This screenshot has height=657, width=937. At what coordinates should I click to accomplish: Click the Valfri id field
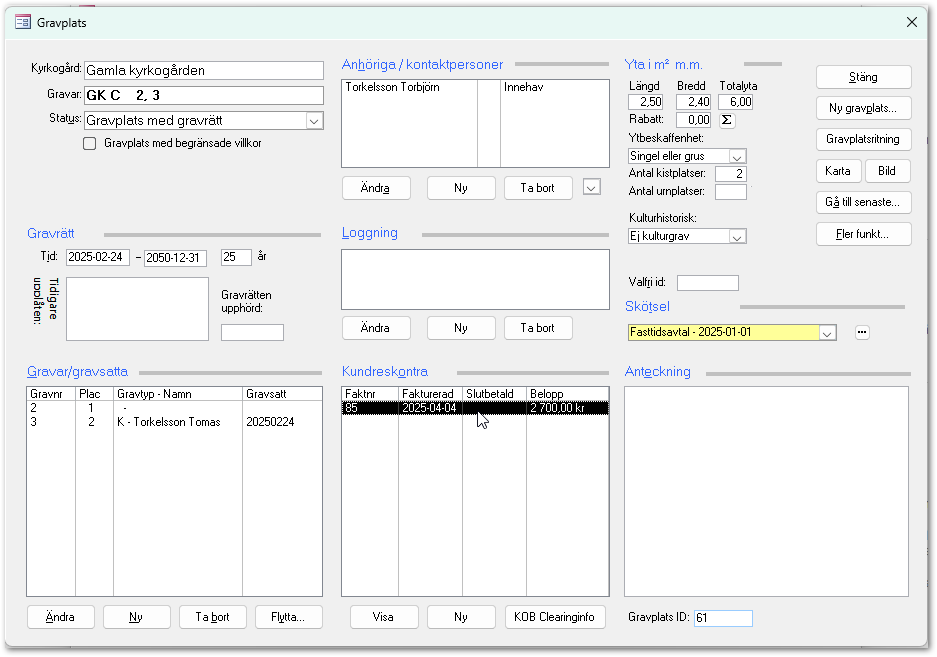point(708,283)
